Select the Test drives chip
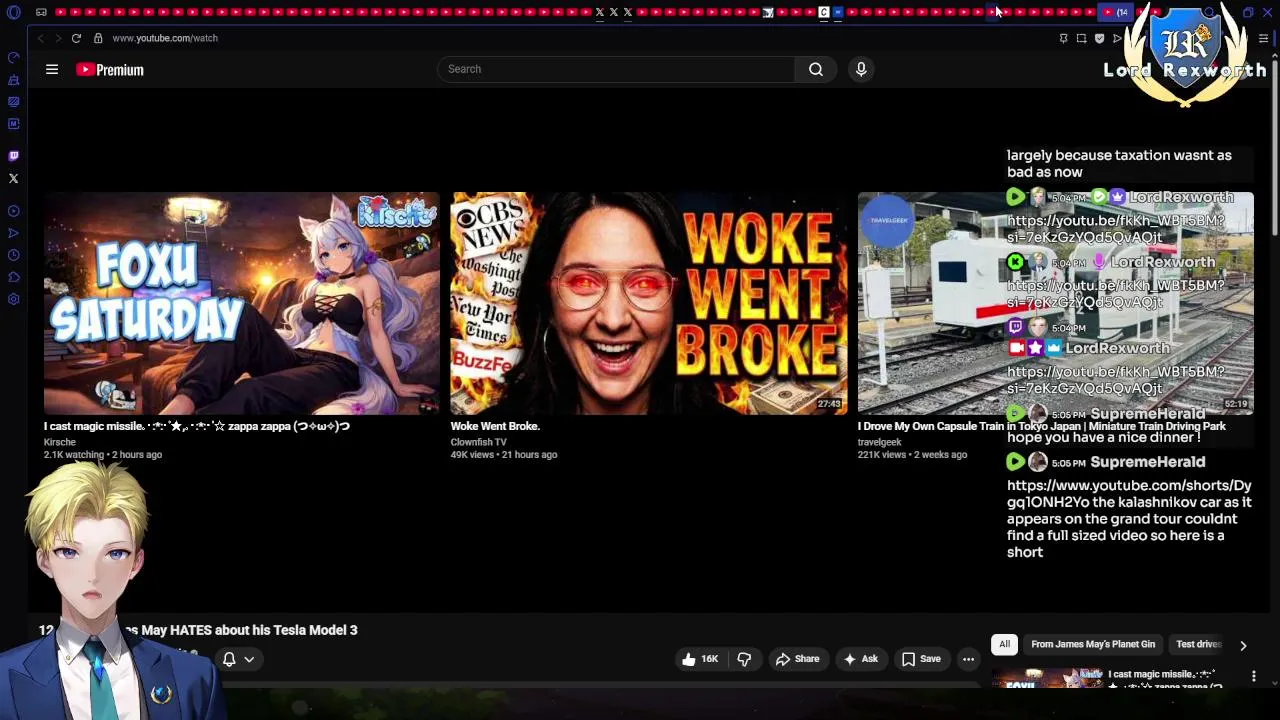 (1198, 644)
